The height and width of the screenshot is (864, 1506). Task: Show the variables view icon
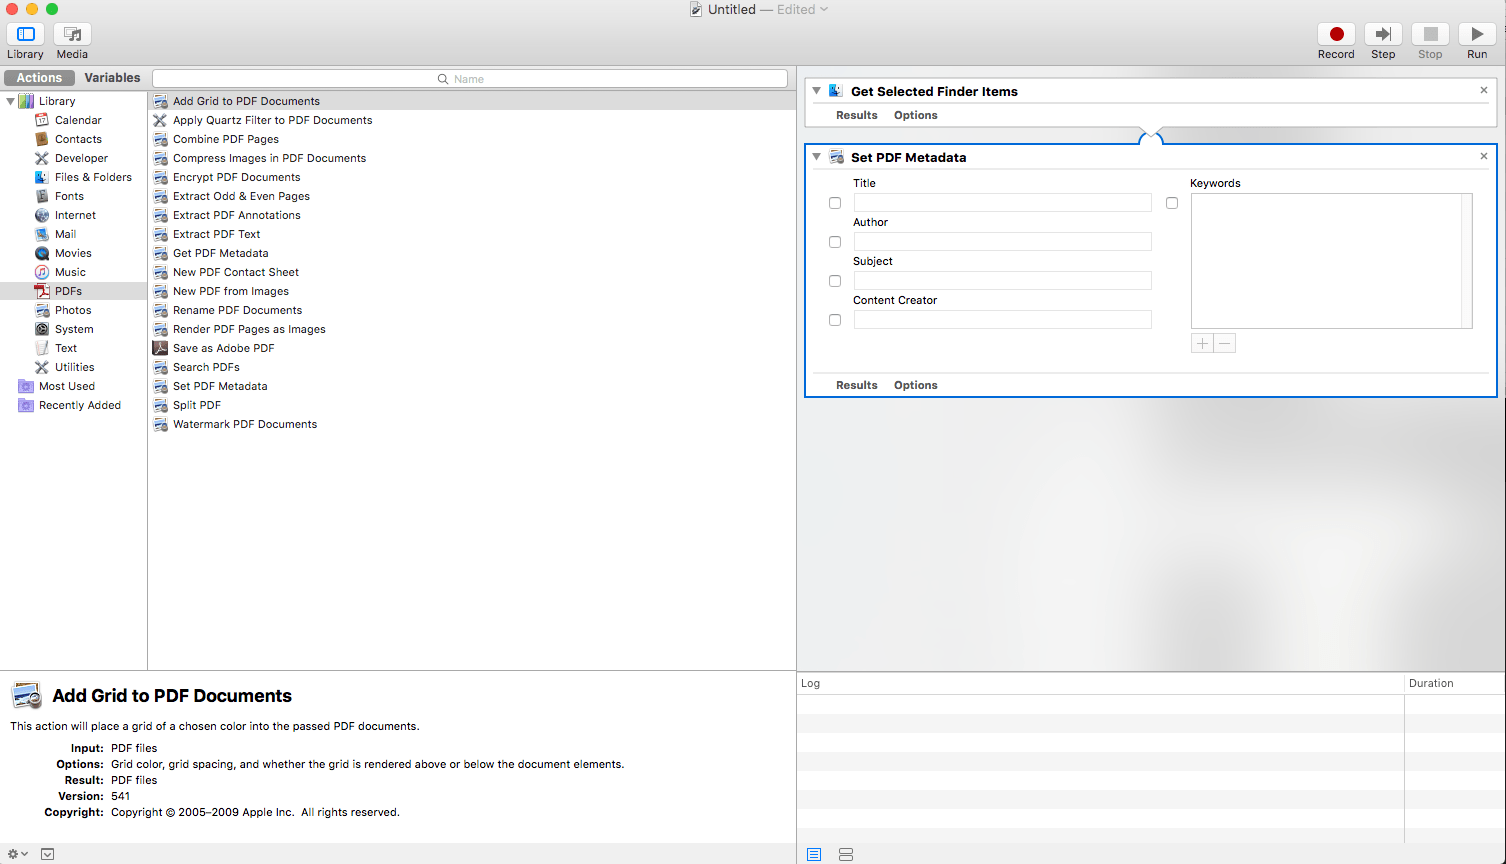846,854
